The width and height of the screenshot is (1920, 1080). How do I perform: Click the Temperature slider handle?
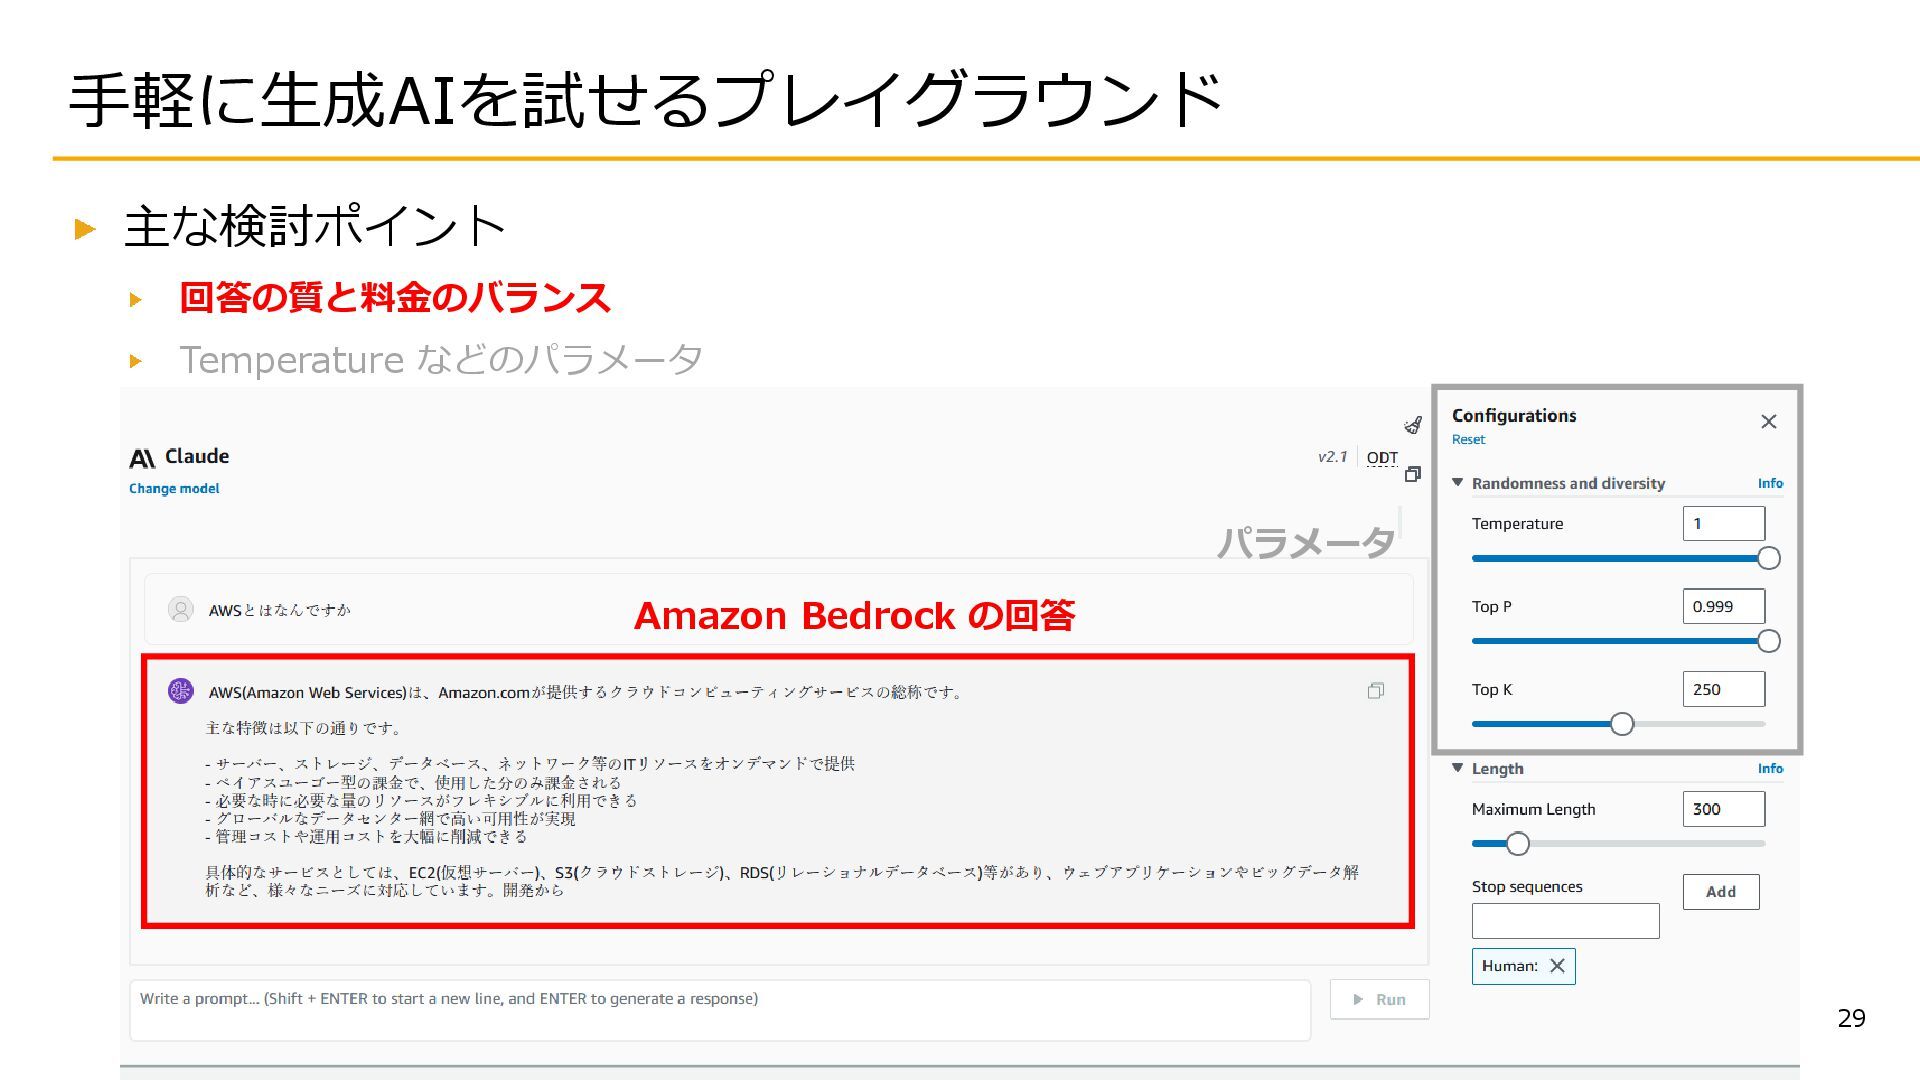[1768, 558]
